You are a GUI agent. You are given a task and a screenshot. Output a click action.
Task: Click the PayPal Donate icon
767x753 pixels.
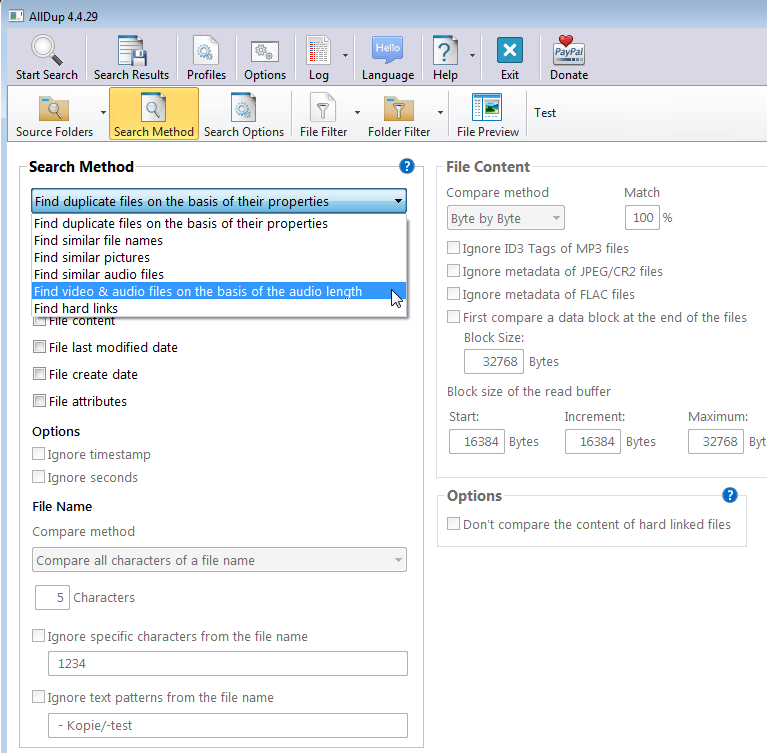click(569, 51)
